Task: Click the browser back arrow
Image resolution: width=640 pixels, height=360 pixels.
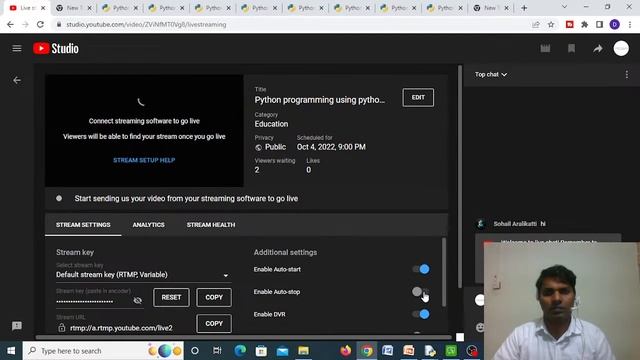Action: pyautogui.click(x=10, y=24)
